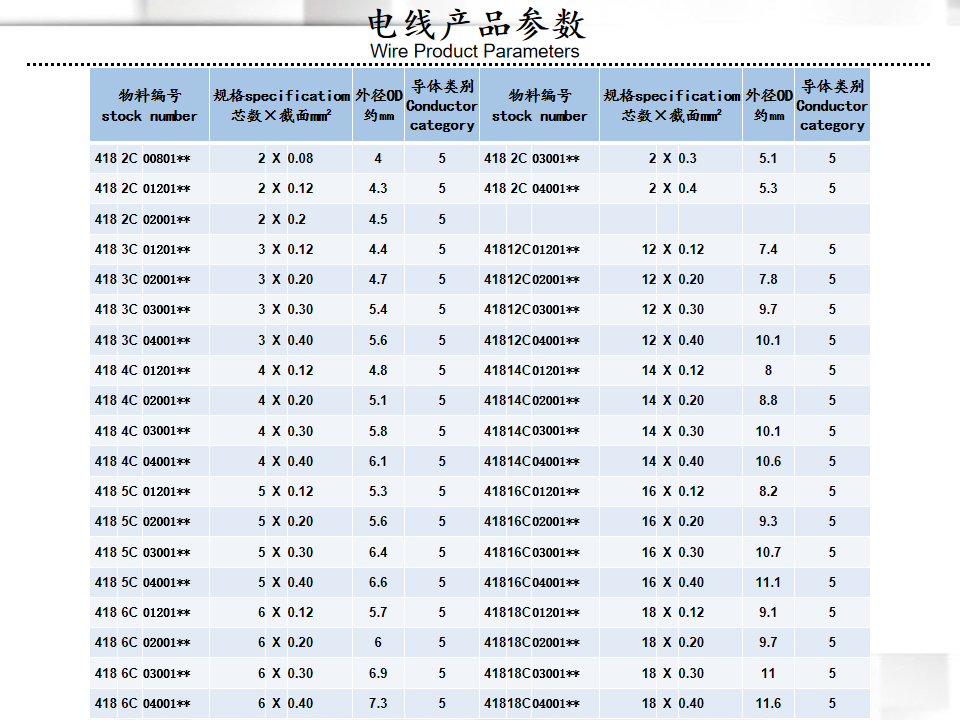Click the Chinese title 电线产品参数

[x=476, y=24]
